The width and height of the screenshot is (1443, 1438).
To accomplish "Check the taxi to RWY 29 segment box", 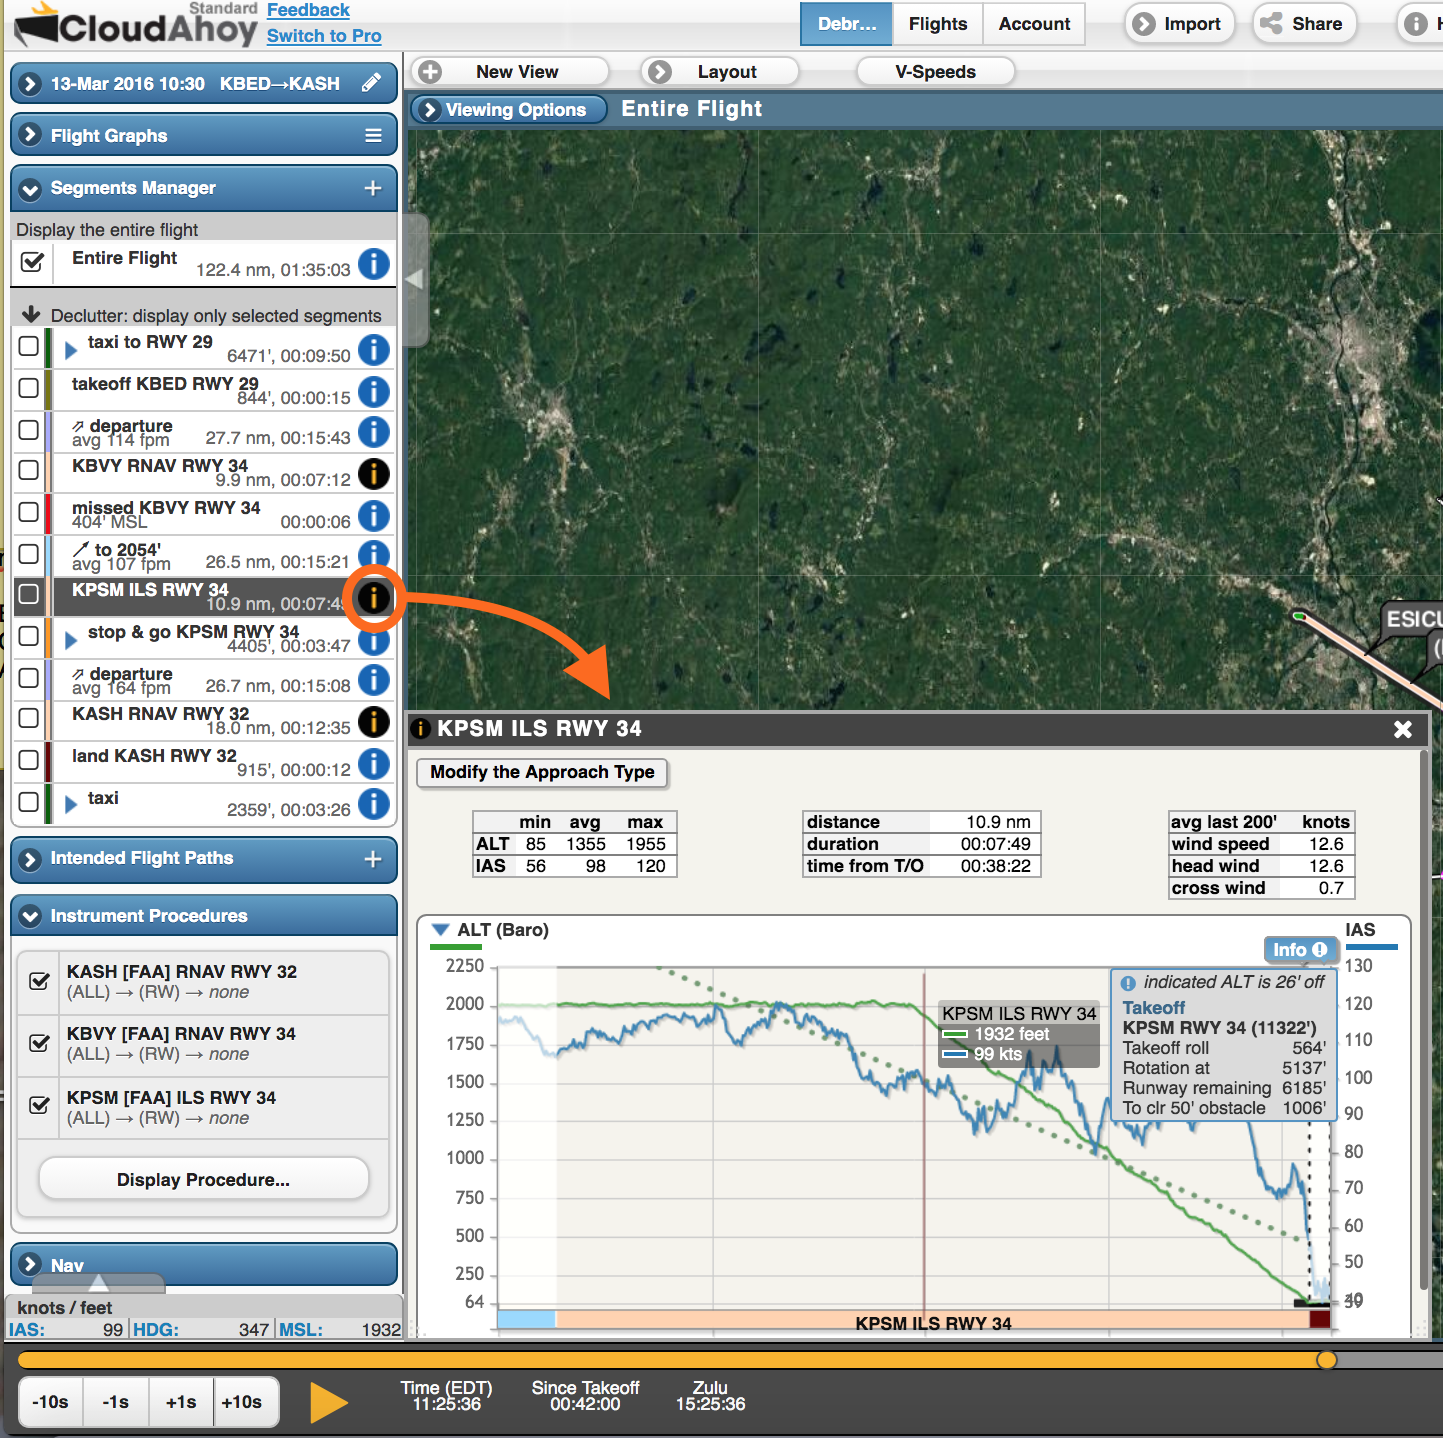I will (29, 346).
